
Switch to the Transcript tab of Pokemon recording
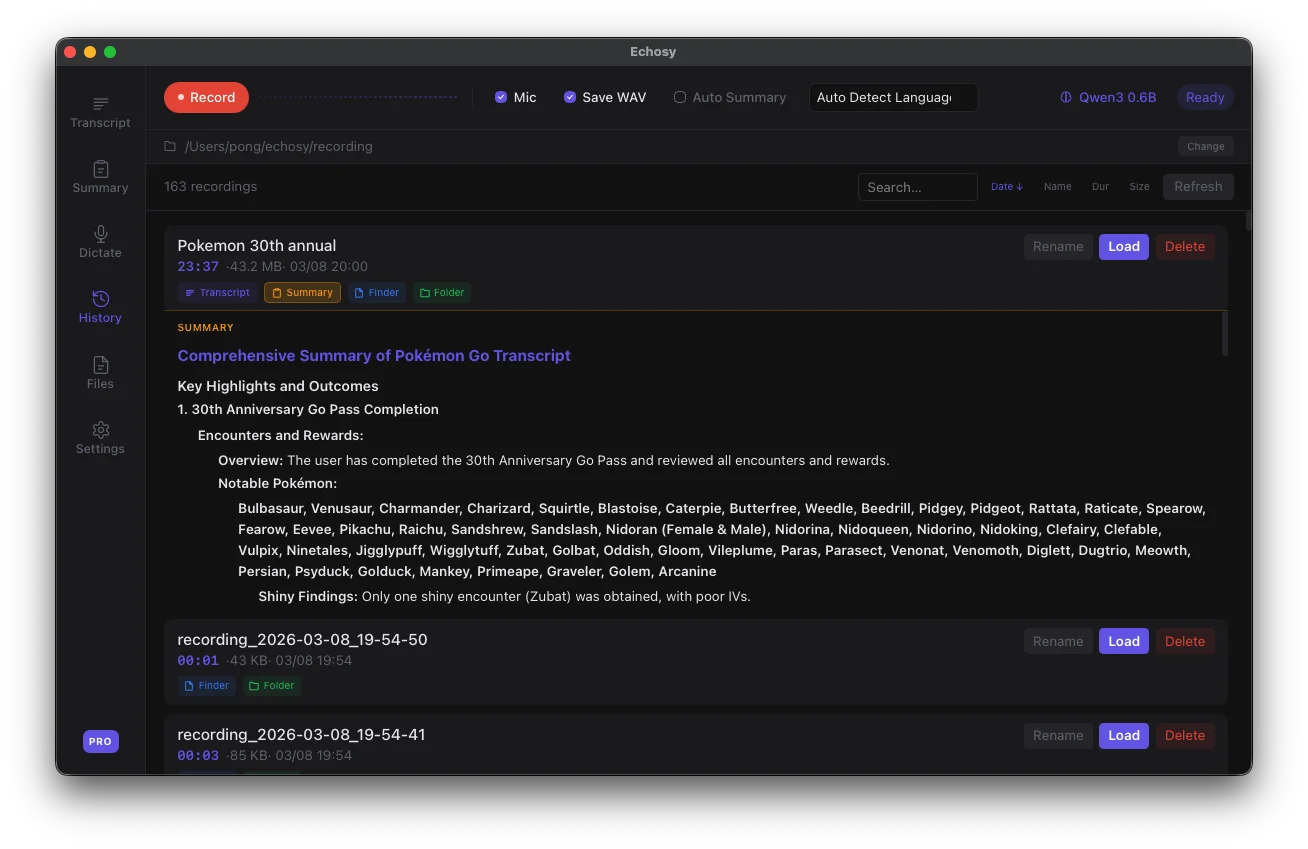(x=217, y=293)
